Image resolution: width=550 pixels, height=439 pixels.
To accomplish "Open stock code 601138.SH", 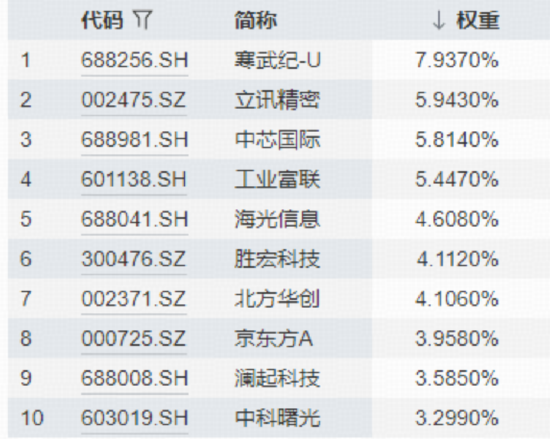I will 134,179.
